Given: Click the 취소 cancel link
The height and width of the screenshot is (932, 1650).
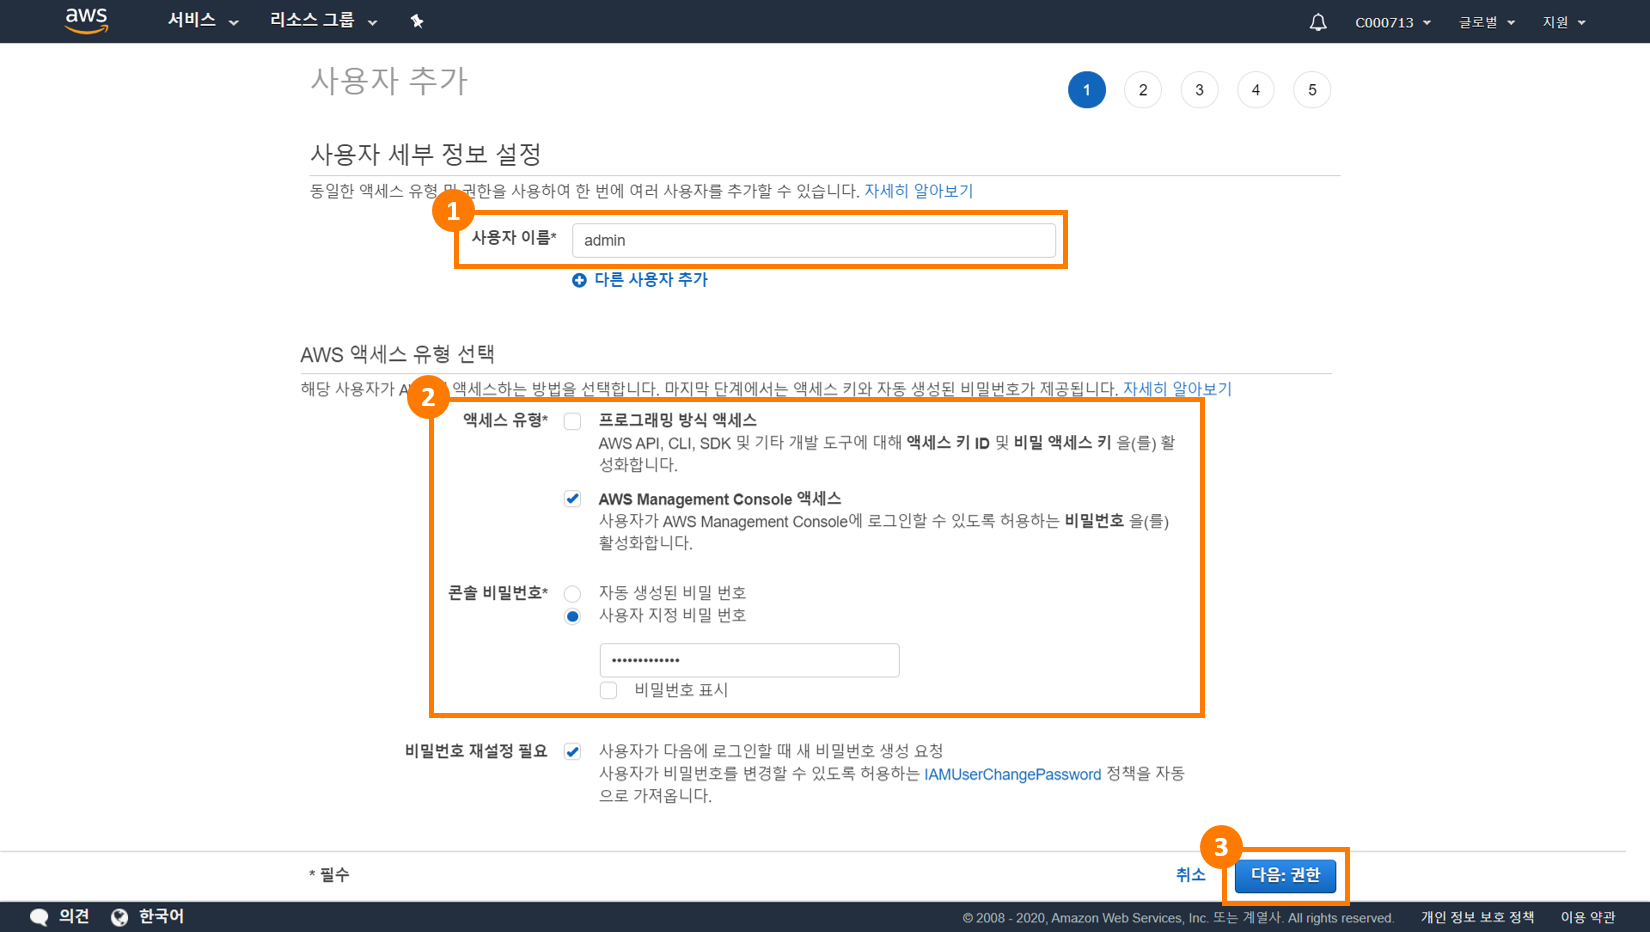Looking at the screenshot, I should click(1190, 875).
